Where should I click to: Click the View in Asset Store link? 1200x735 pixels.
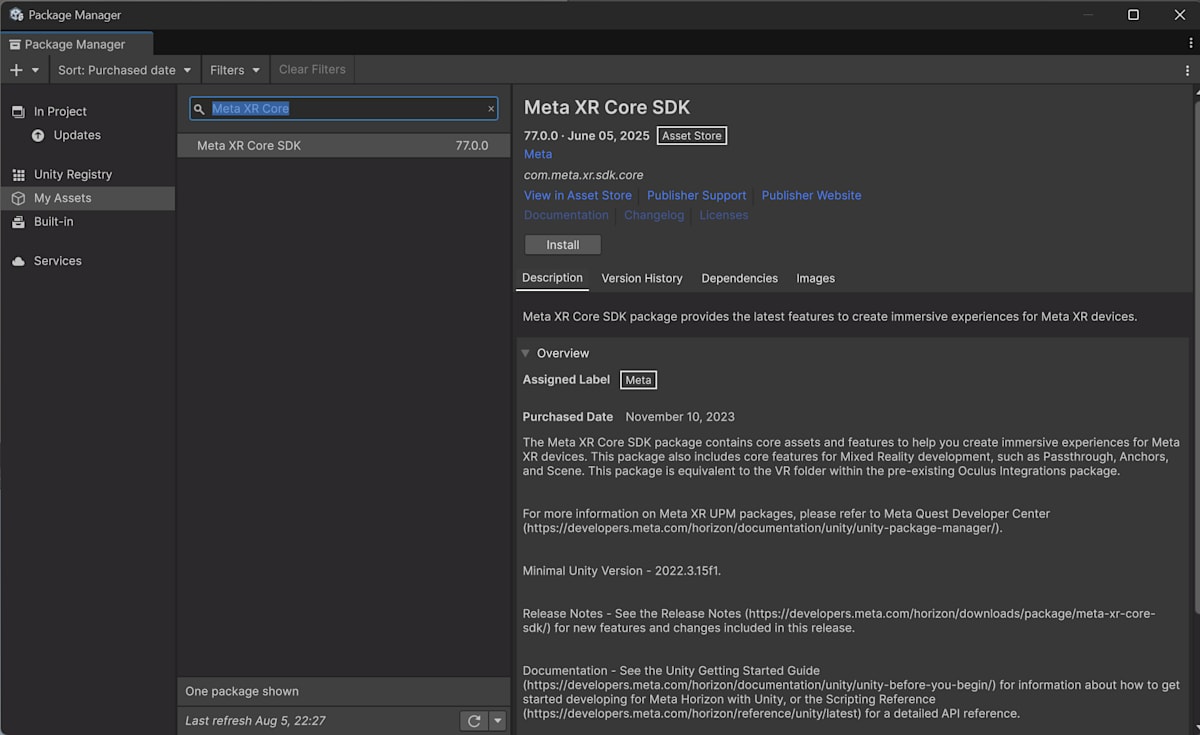point(578,195)
